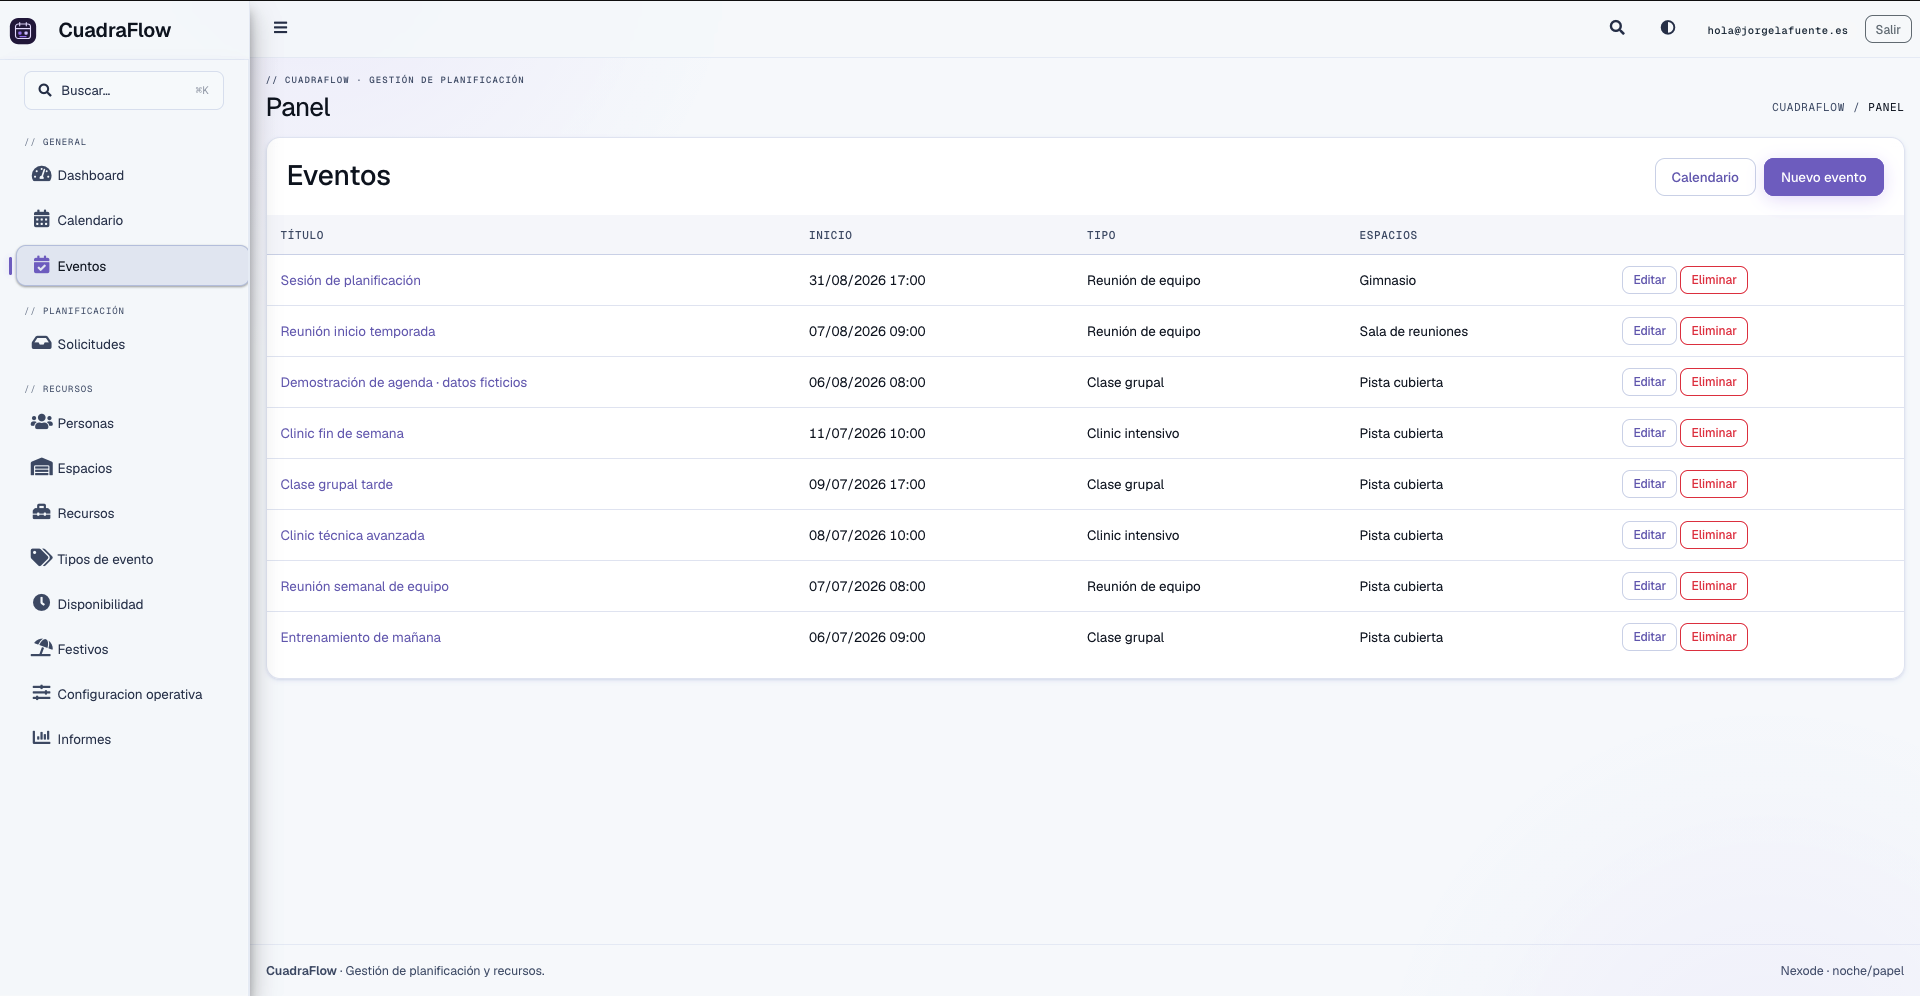The width and height of the screenshot is (1920, 996).
Task: Open Demostración de agenda event link
Action: (403, 382)
